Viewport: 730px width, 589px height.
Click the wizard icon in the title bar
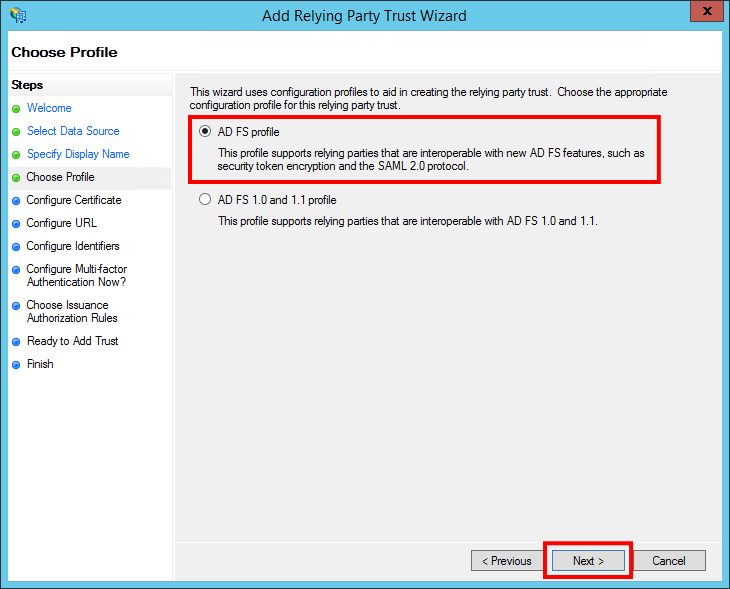[x=18, y=15]
